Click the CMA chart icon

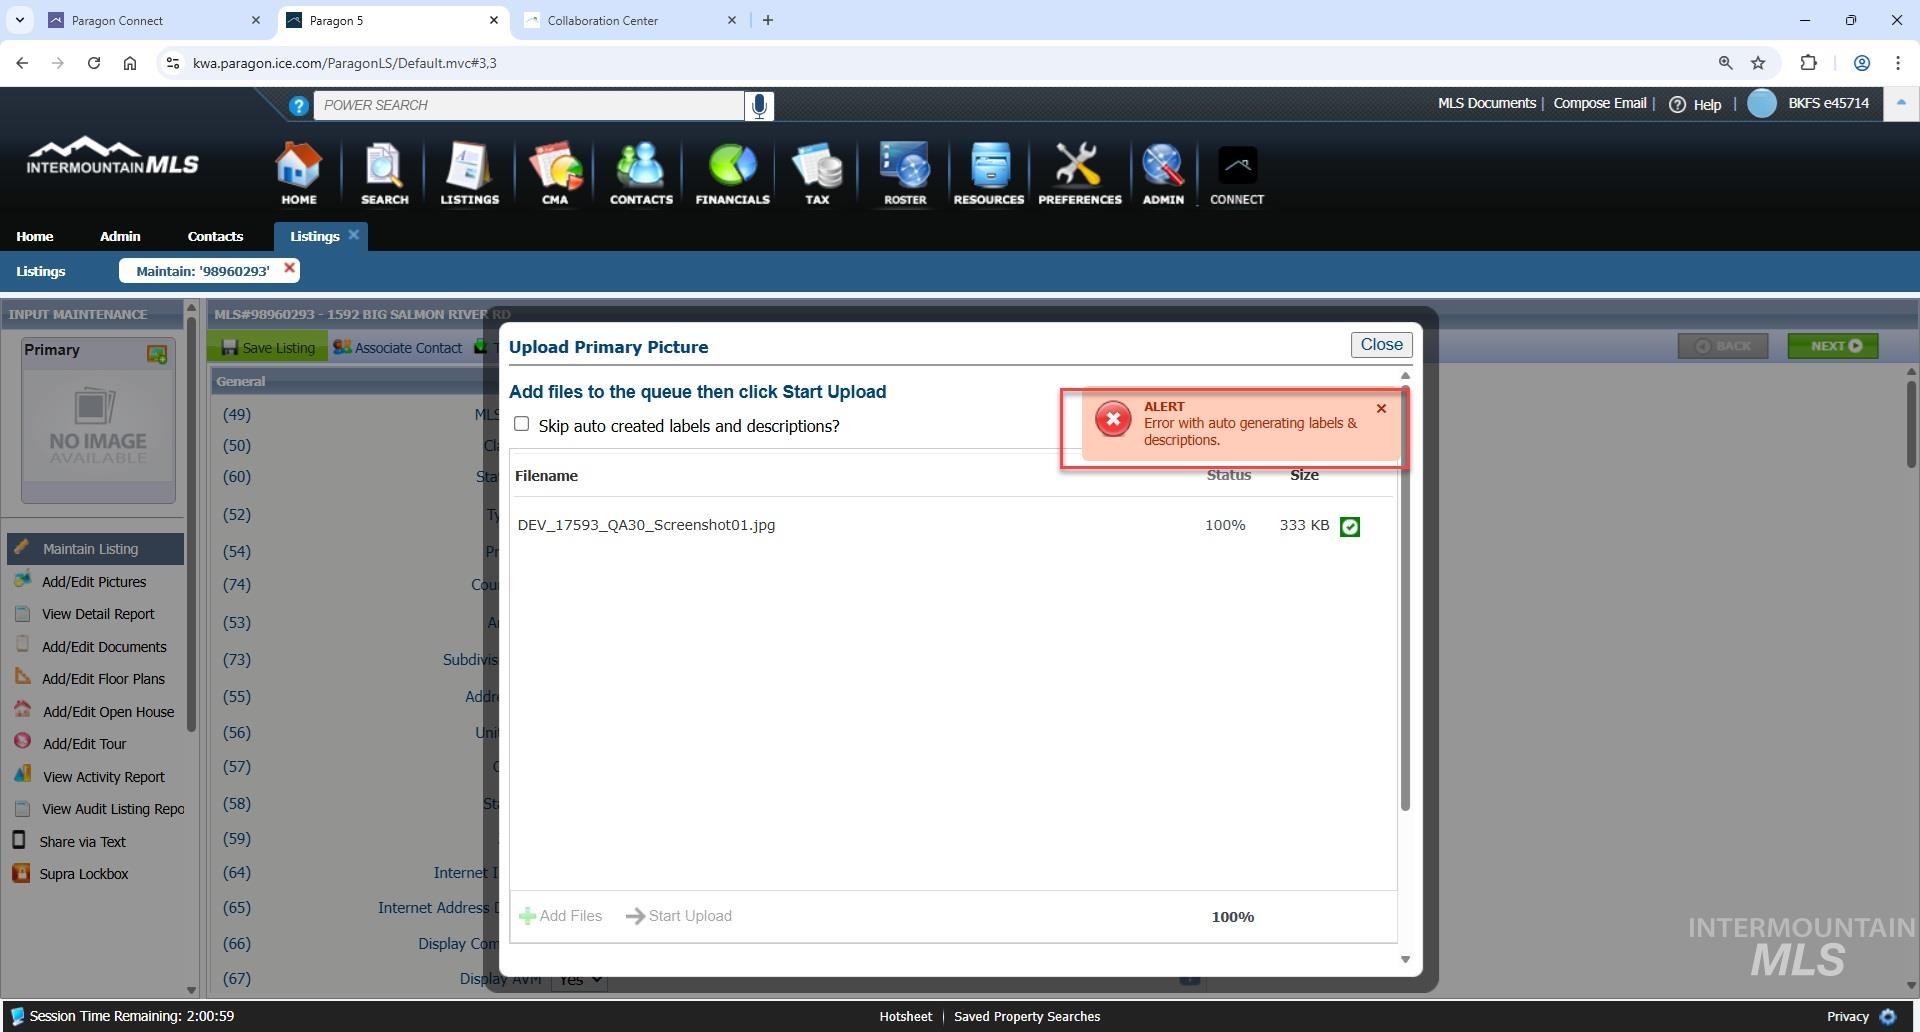pyautogui.click(x=555, y=173)
